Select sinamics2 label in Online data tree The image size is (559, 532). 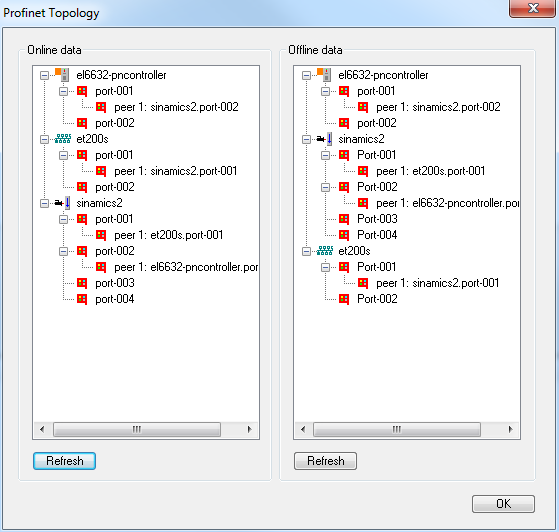tap(99, 203)
